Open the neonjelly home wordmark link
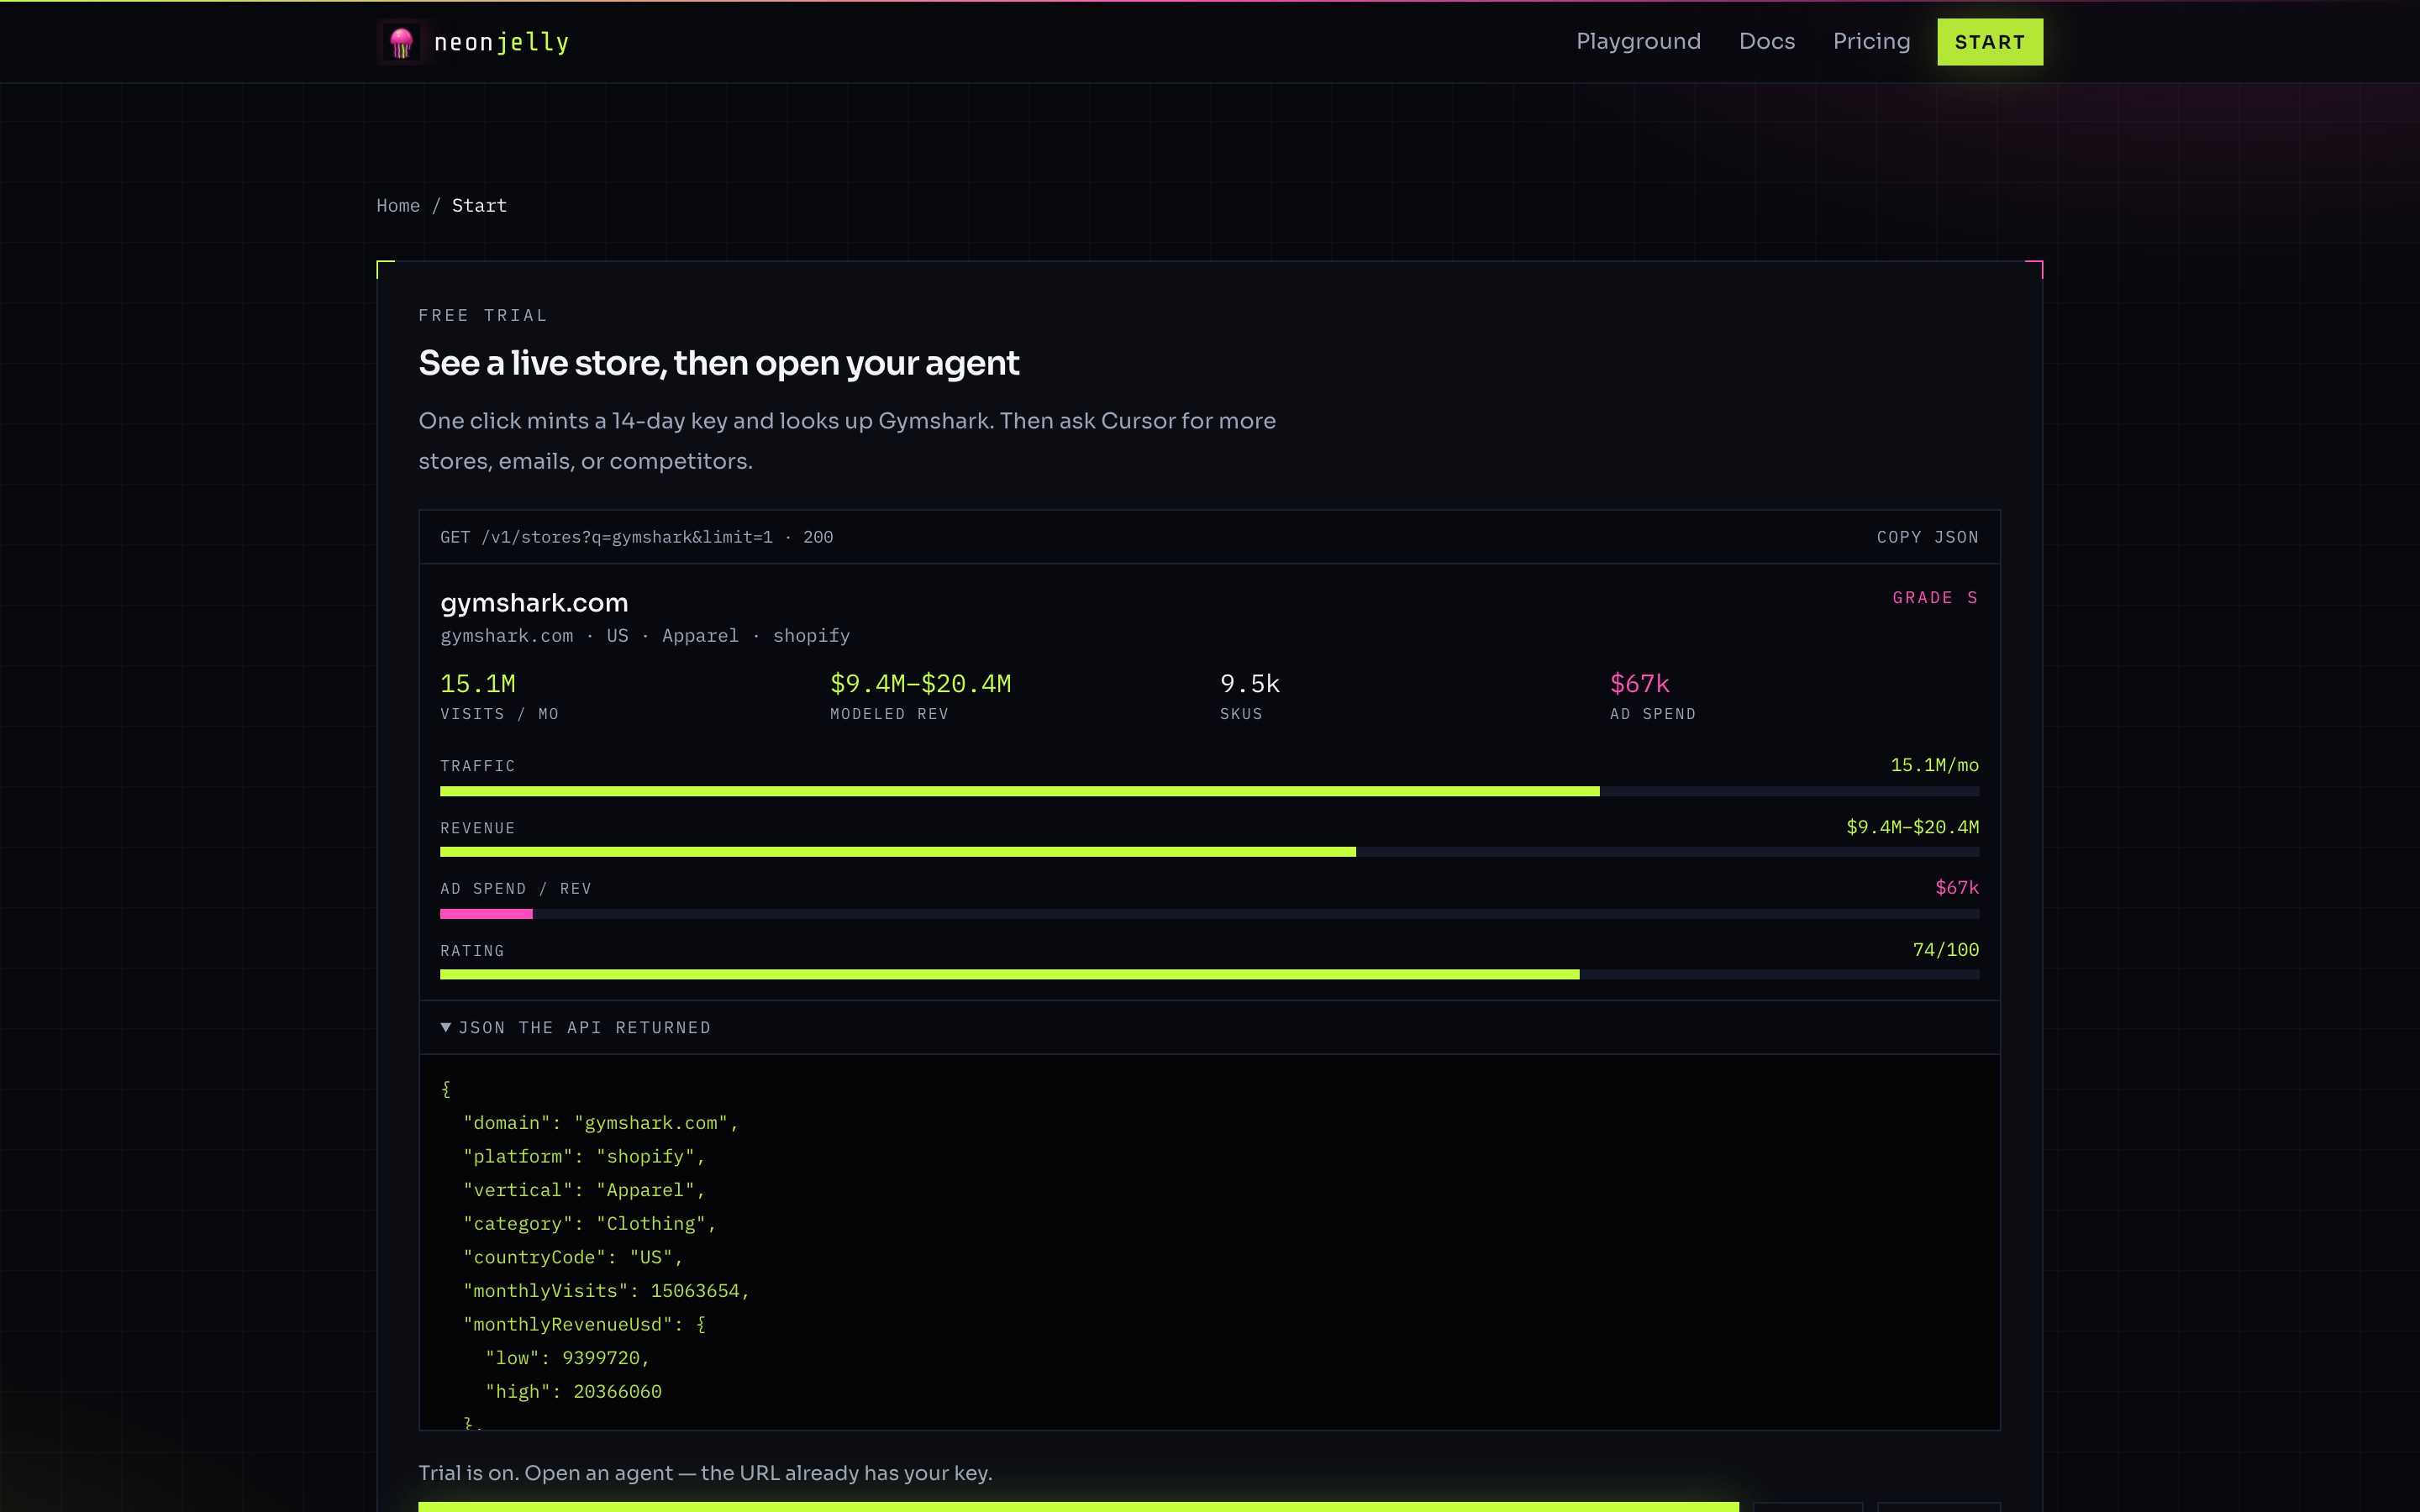Viewport: 2420px width, 1512px height. 501,42
